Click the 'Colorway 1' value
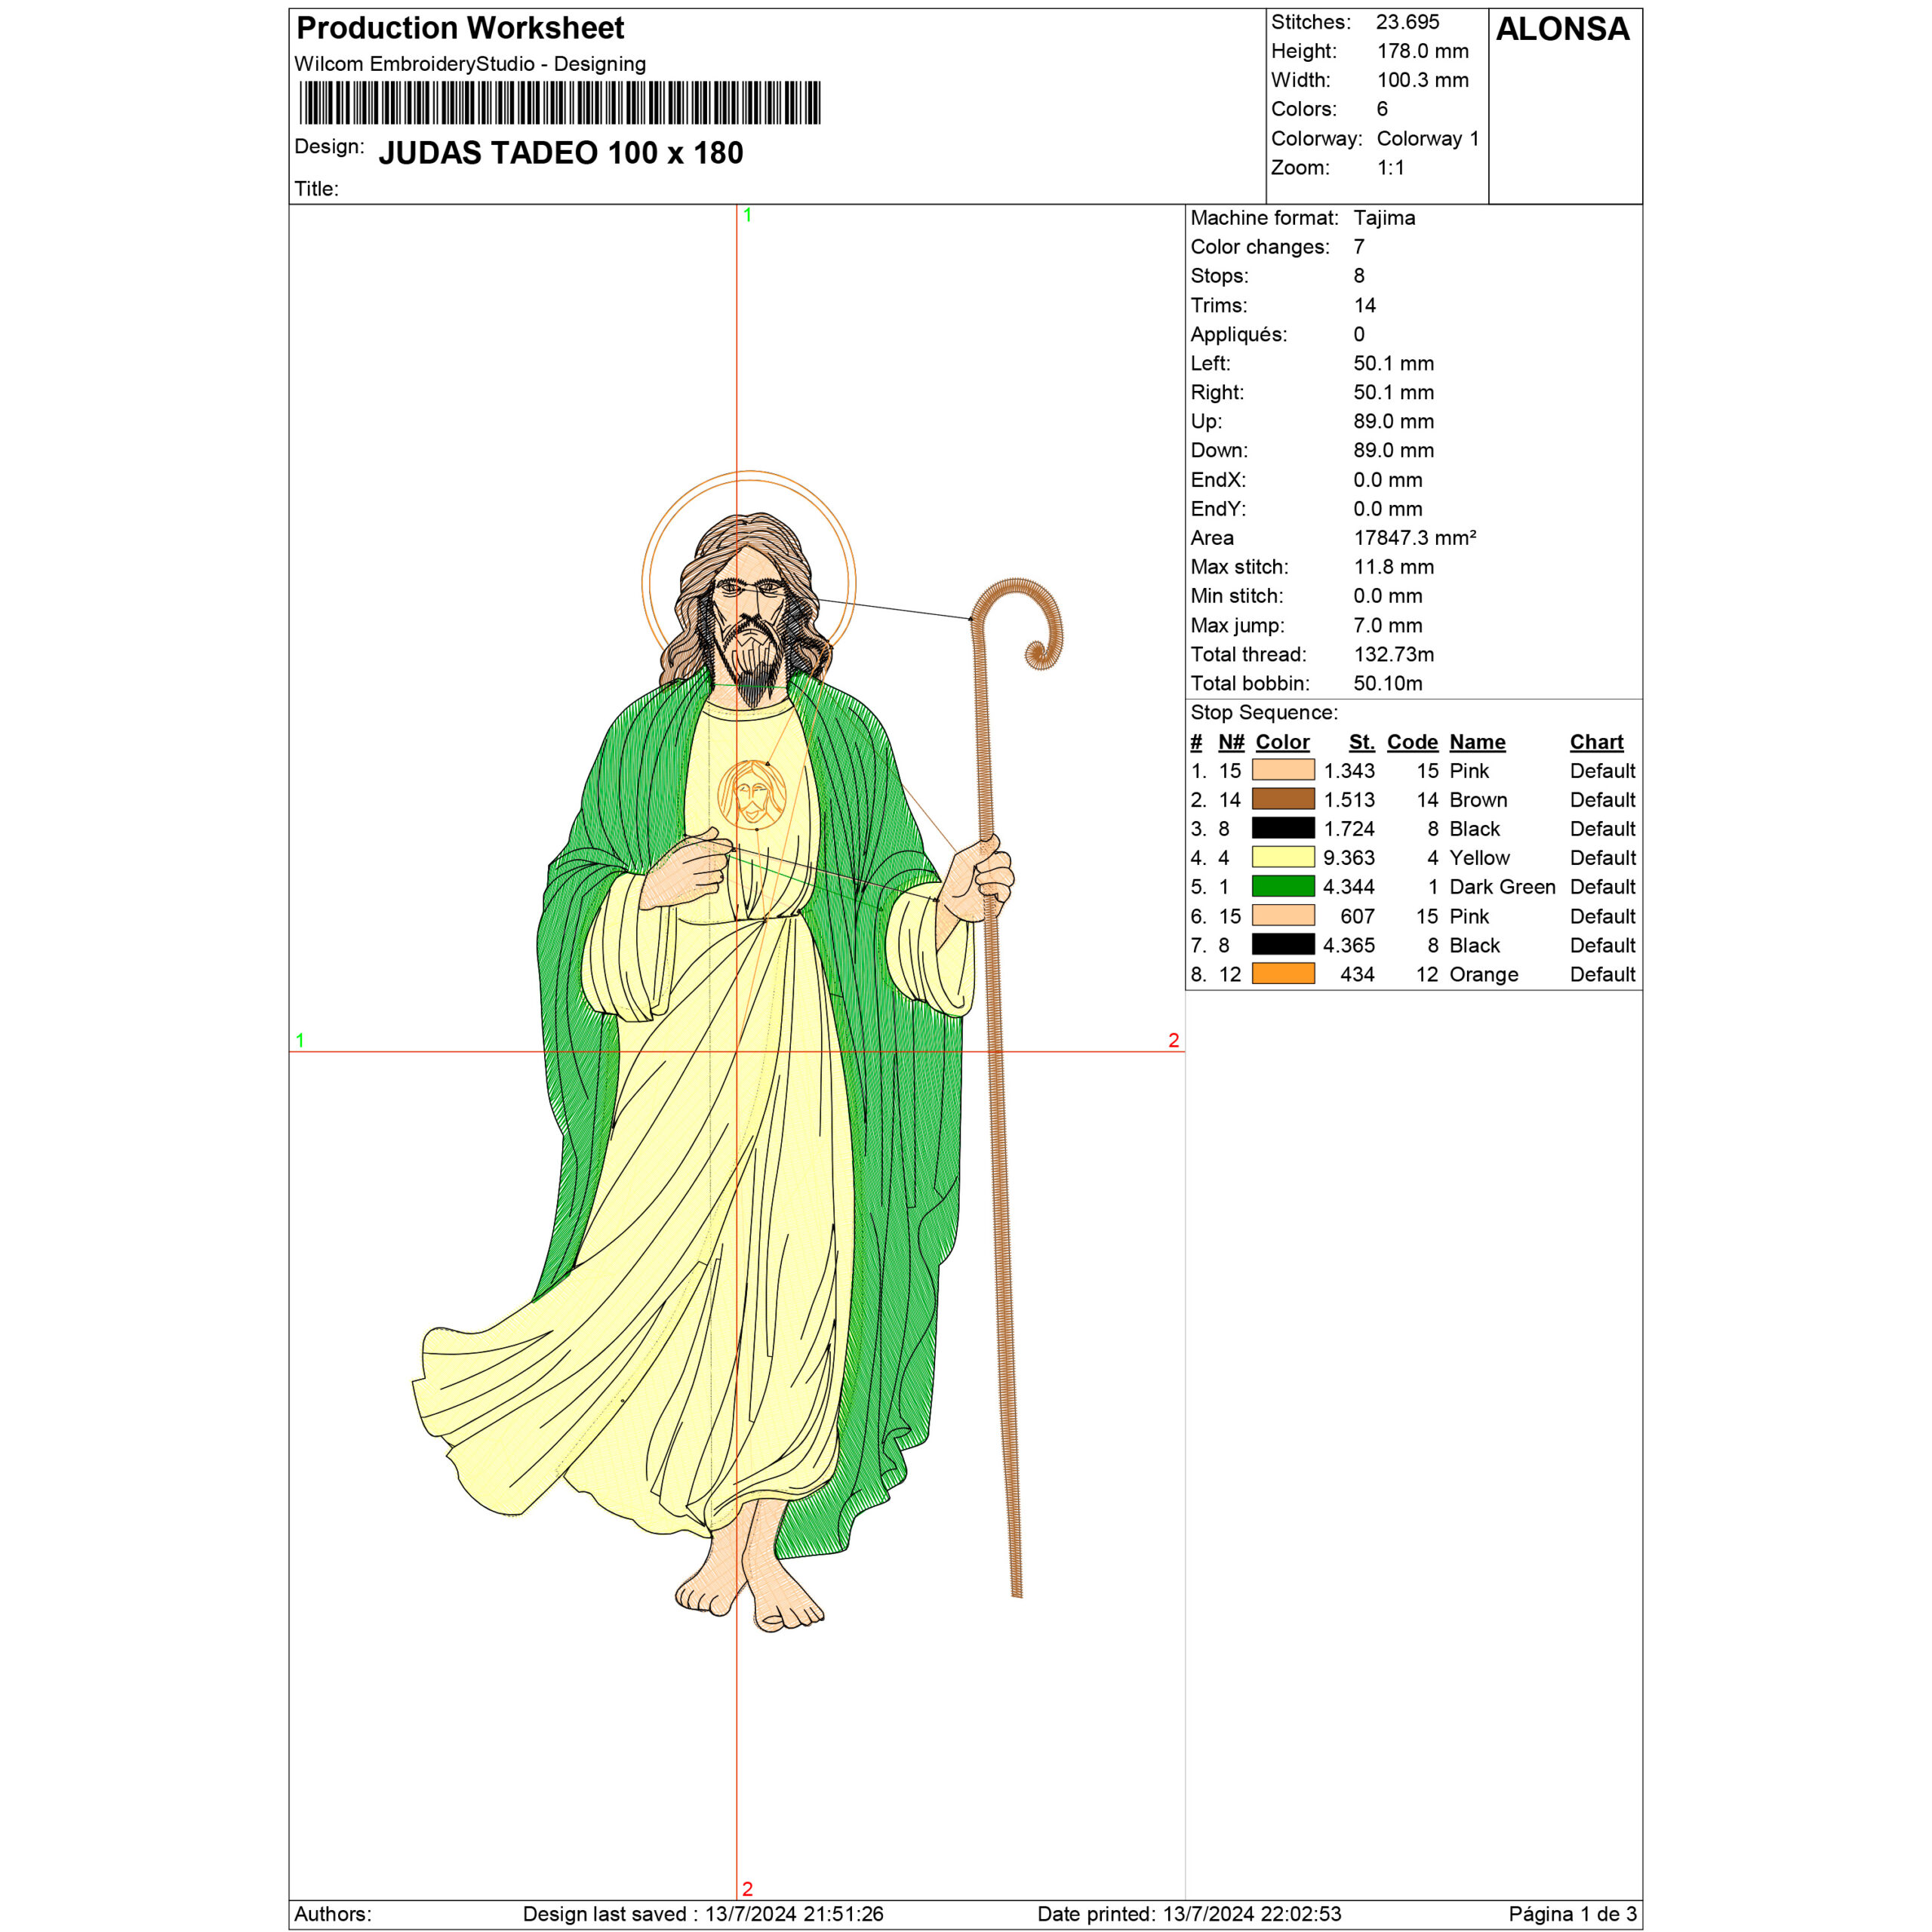1932x1932 pixels. [1428, 139]
